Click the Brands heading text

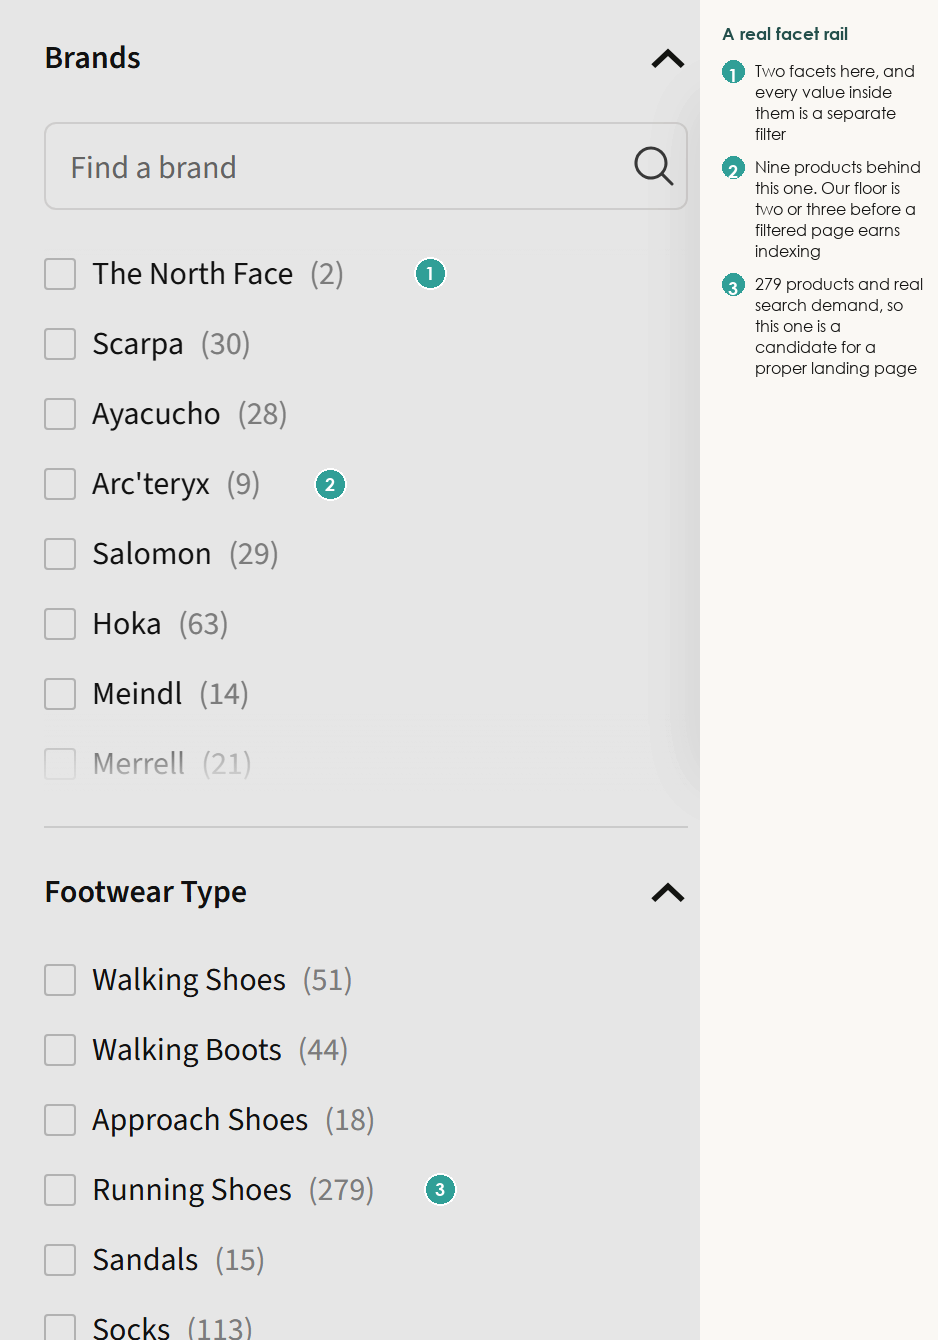tap(93, 58)
